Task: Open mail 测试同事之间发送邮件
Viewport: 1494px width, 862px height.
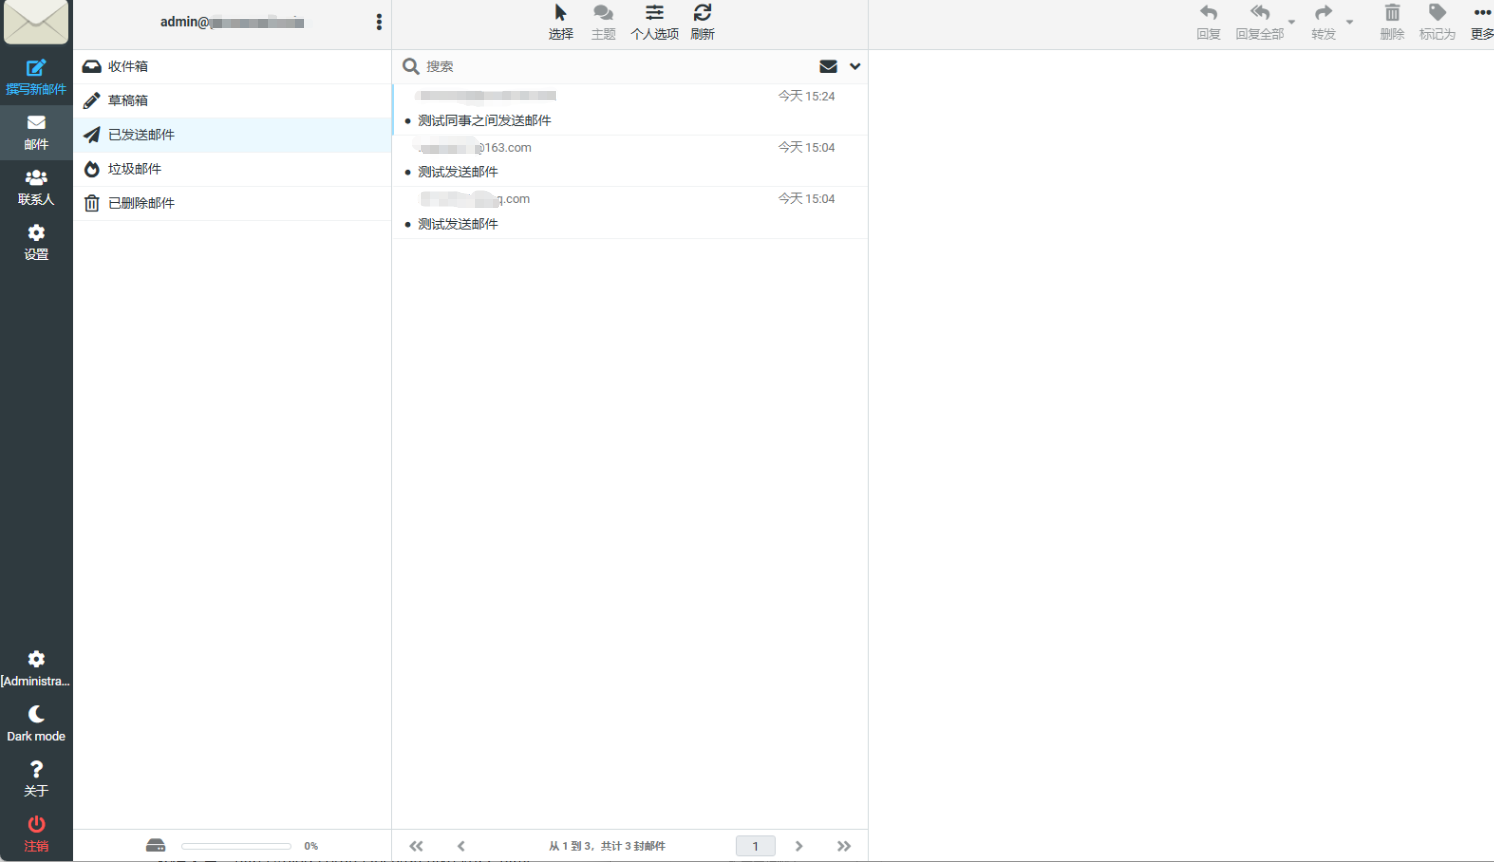Action: coord(484,120)
